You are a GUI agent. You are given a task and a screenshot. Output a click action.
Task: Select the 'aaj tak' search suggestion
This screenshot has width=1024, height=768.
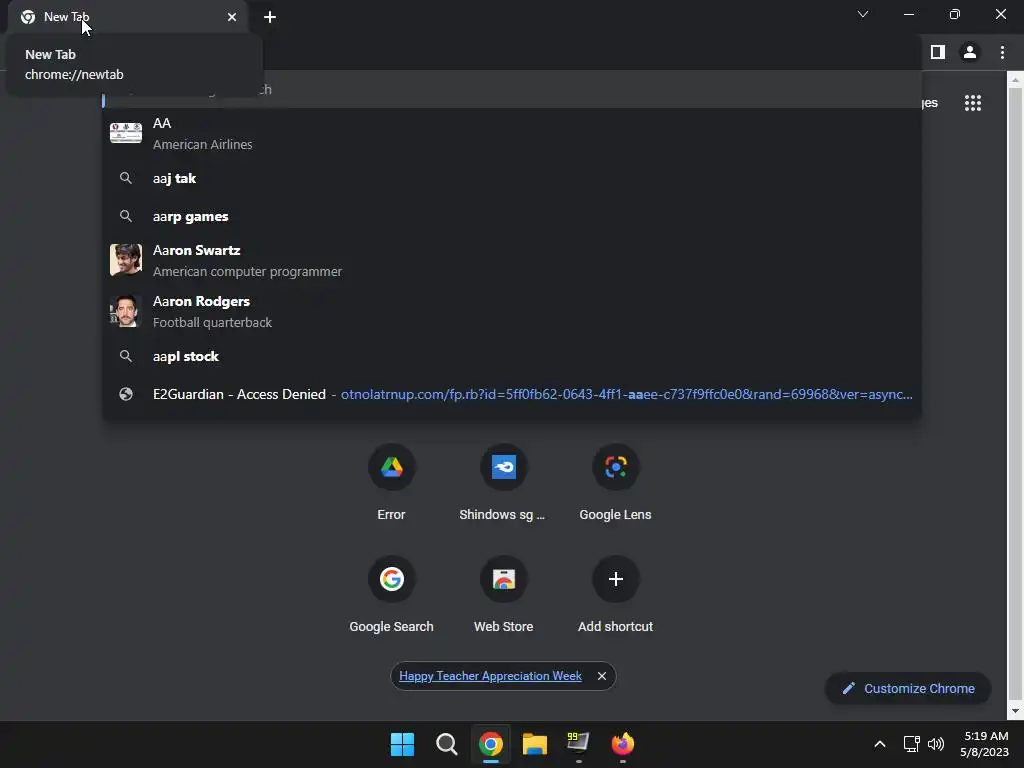512,178
